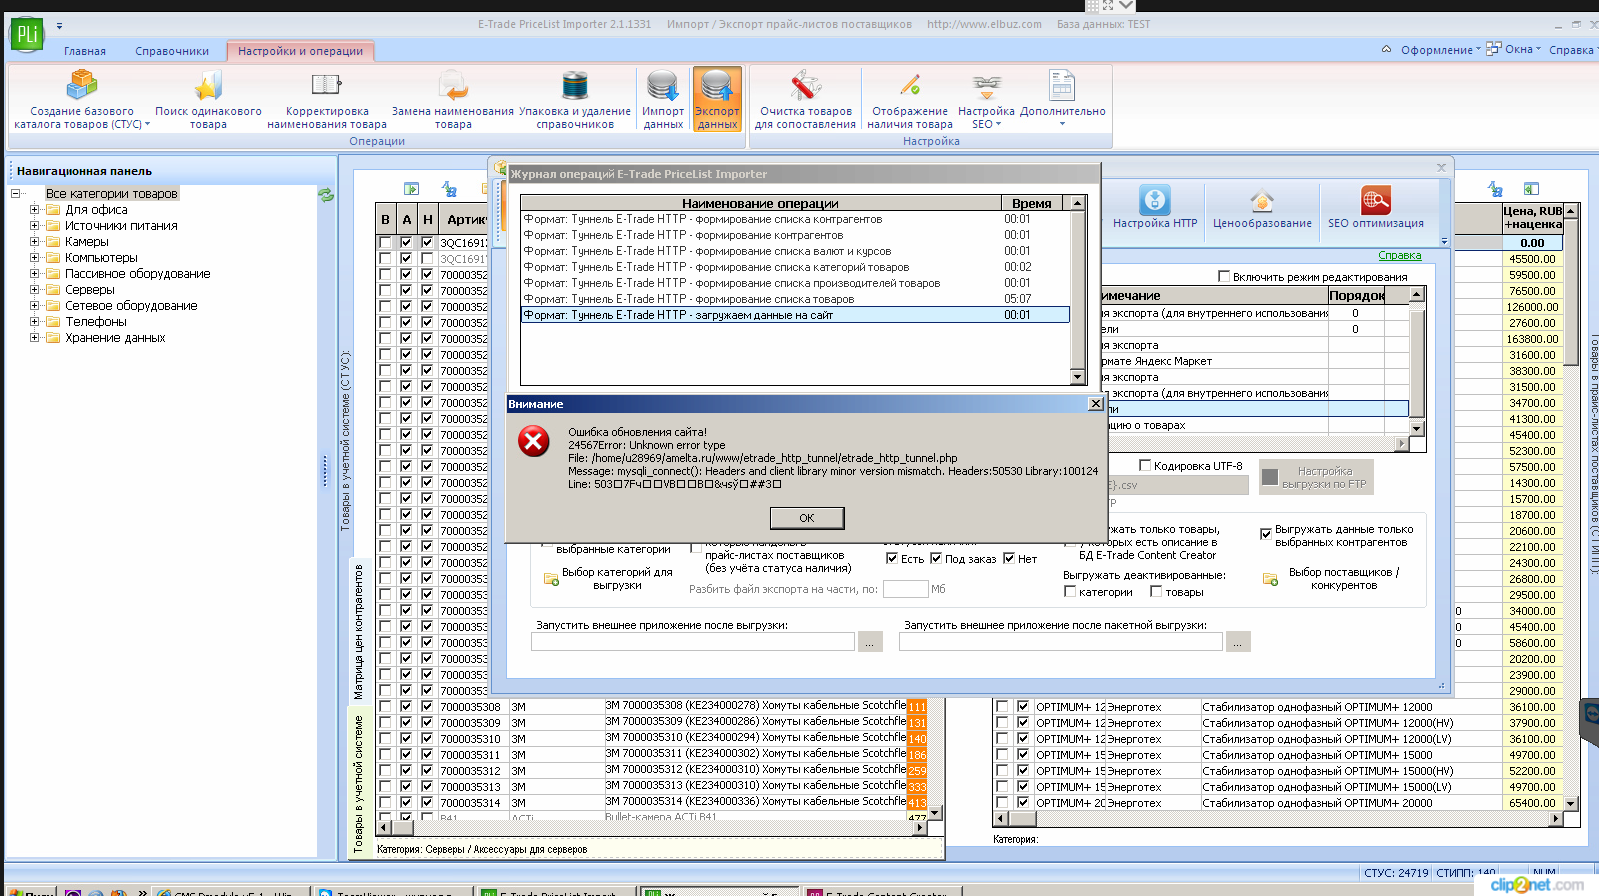1599x896 pixels.
Task: Click red error icon in Внимание dialog
Action: coord(534,441)
